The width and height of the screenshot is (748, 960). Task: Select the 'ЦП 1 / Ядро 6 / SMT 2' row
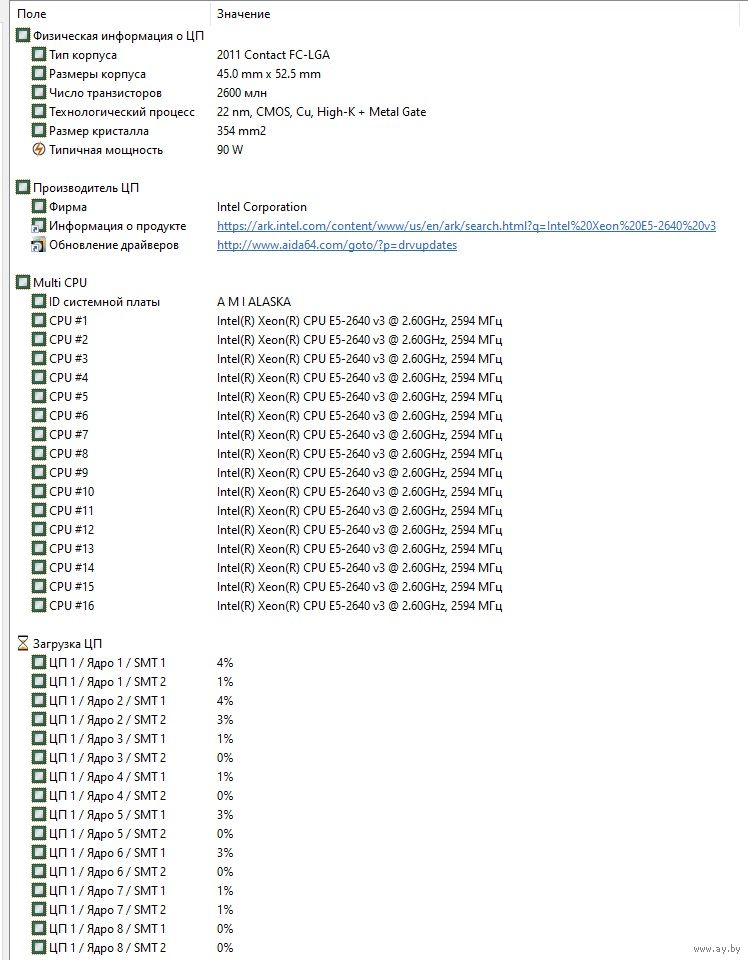pos(107,871)
